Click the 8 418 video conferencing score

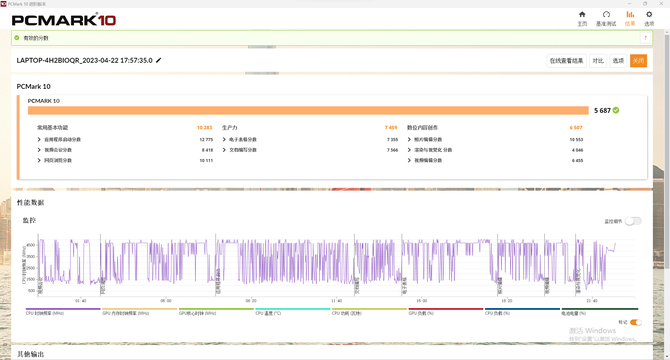click(207, 150)
